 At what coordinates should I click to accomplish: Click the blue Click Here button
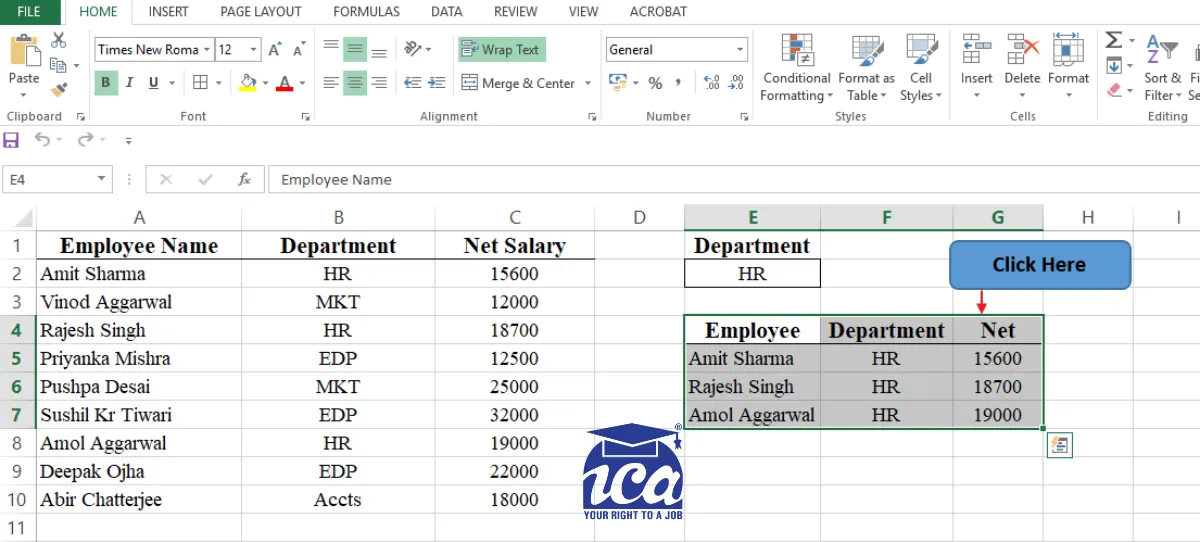(1039, 265)
